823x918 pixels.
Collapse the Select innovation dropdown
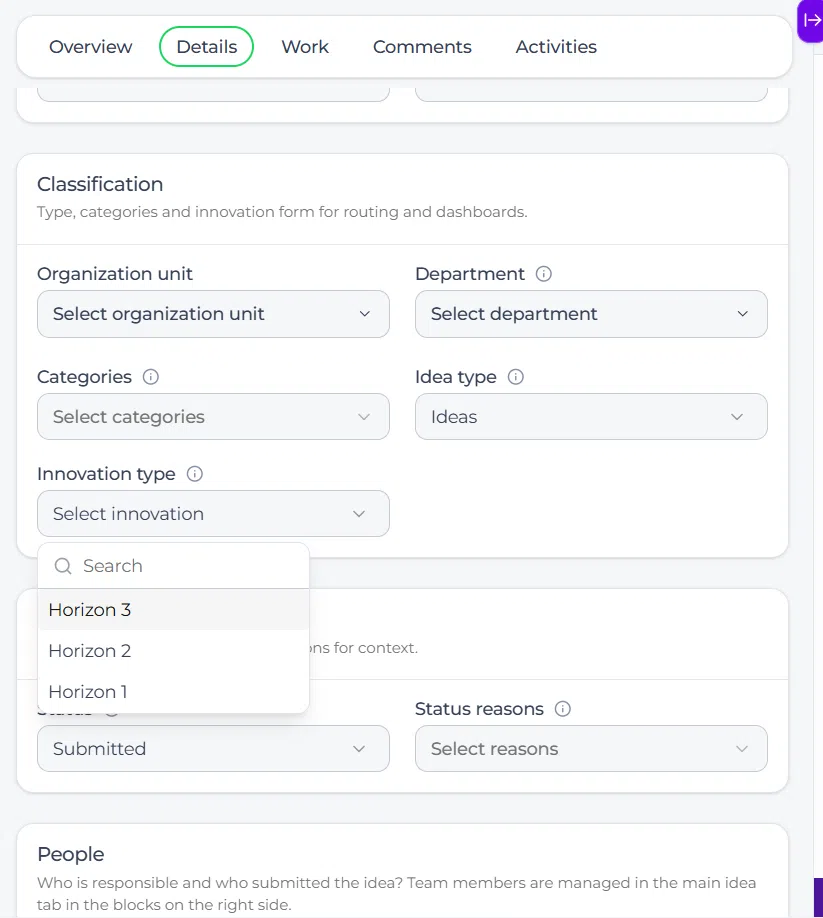[x=213, y=513]
